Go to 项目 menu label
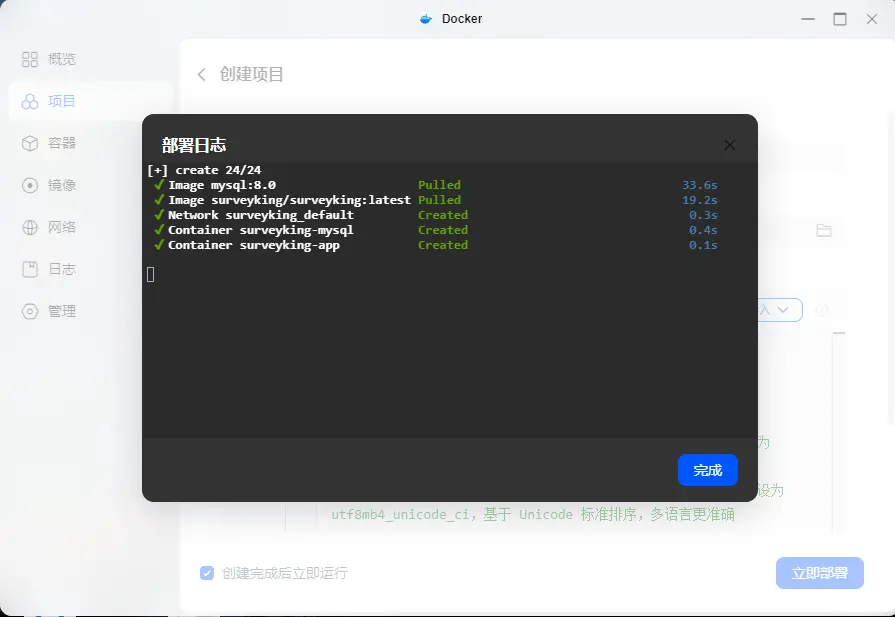Screen dimensions: 895x617 pyautogui.click(x=62, y=101)
